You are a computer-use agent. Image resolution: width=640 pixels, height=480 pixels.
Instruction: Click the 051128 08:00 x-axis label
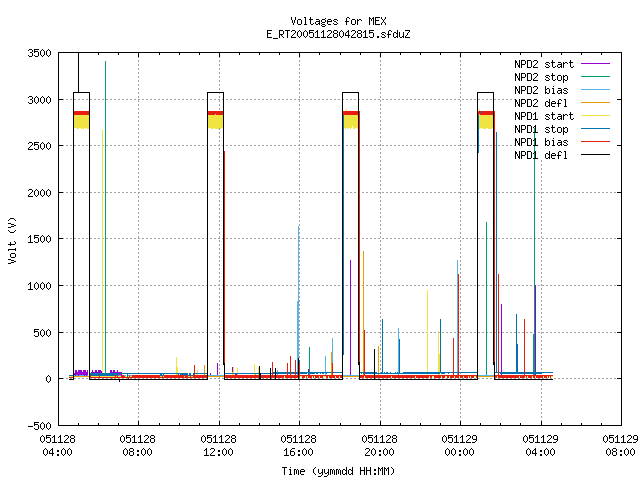(x=138, y=446)
